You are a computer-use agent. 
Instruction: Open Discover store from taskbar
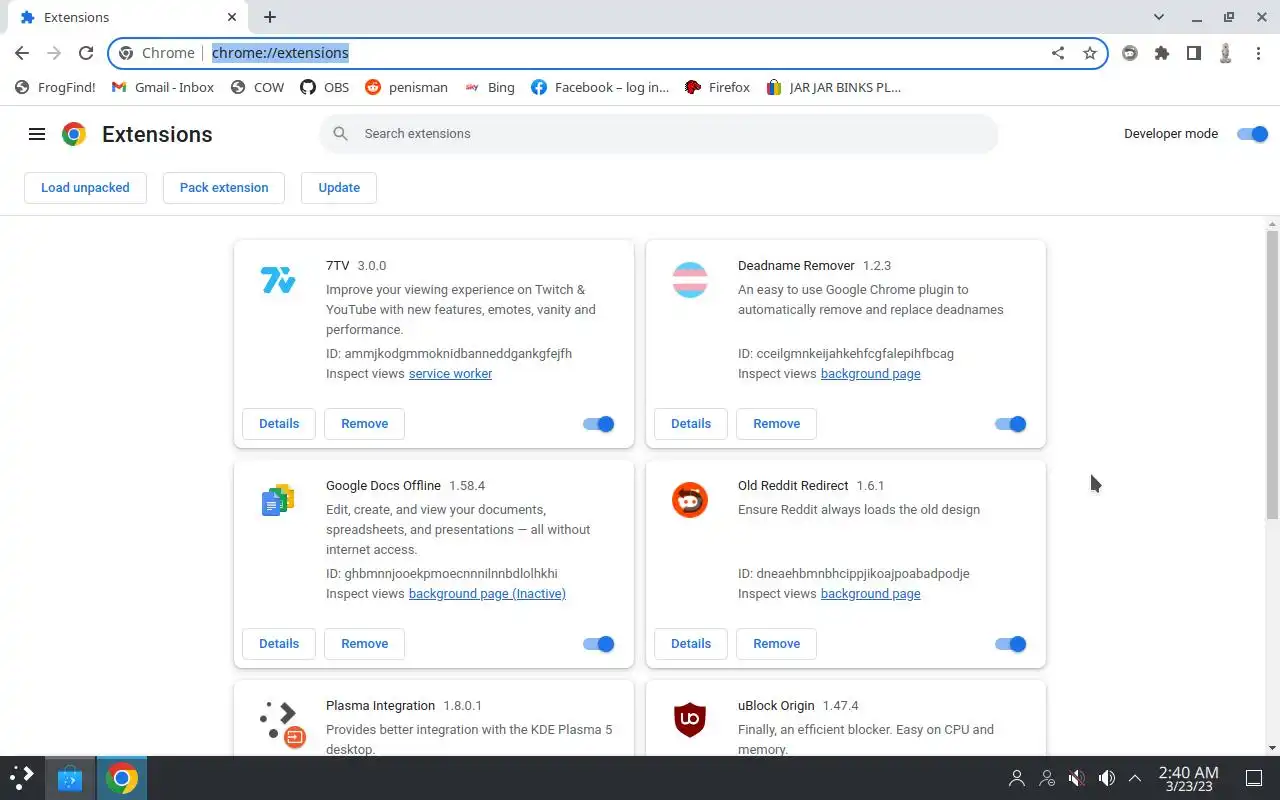click(70, 778)
